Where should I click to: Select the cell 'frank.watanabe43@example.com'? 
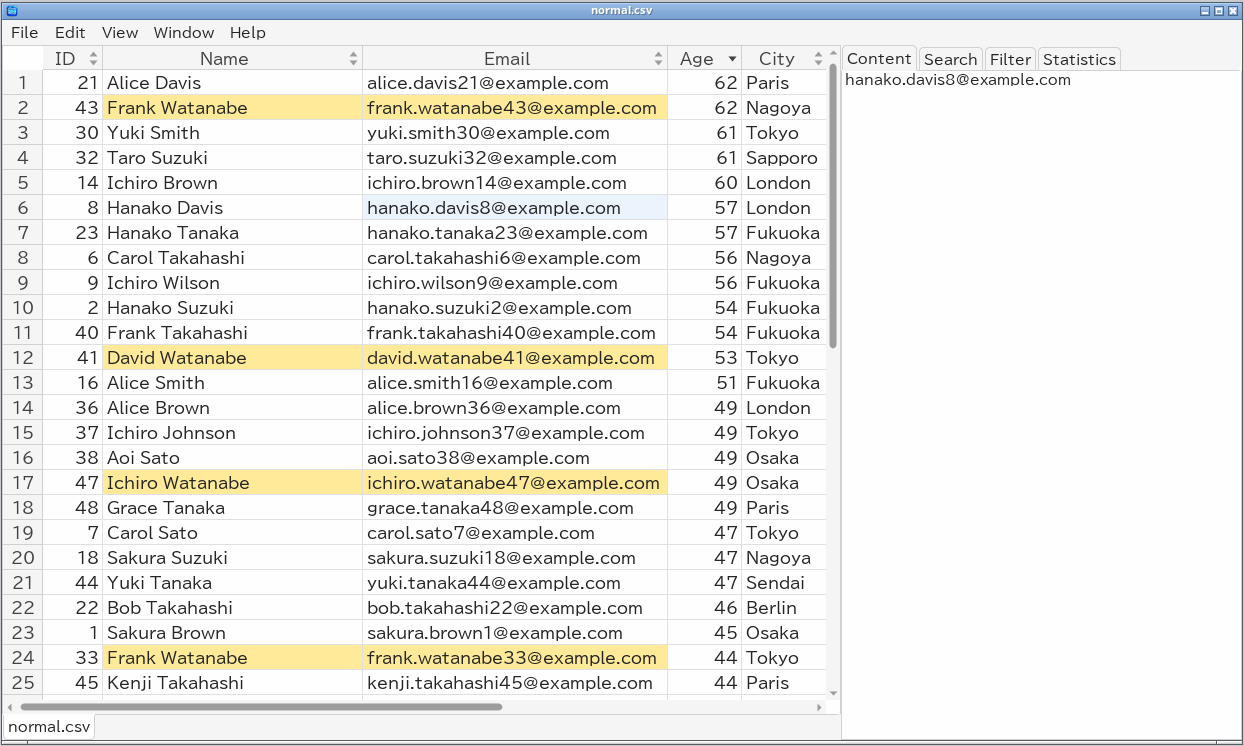[515, 108]
